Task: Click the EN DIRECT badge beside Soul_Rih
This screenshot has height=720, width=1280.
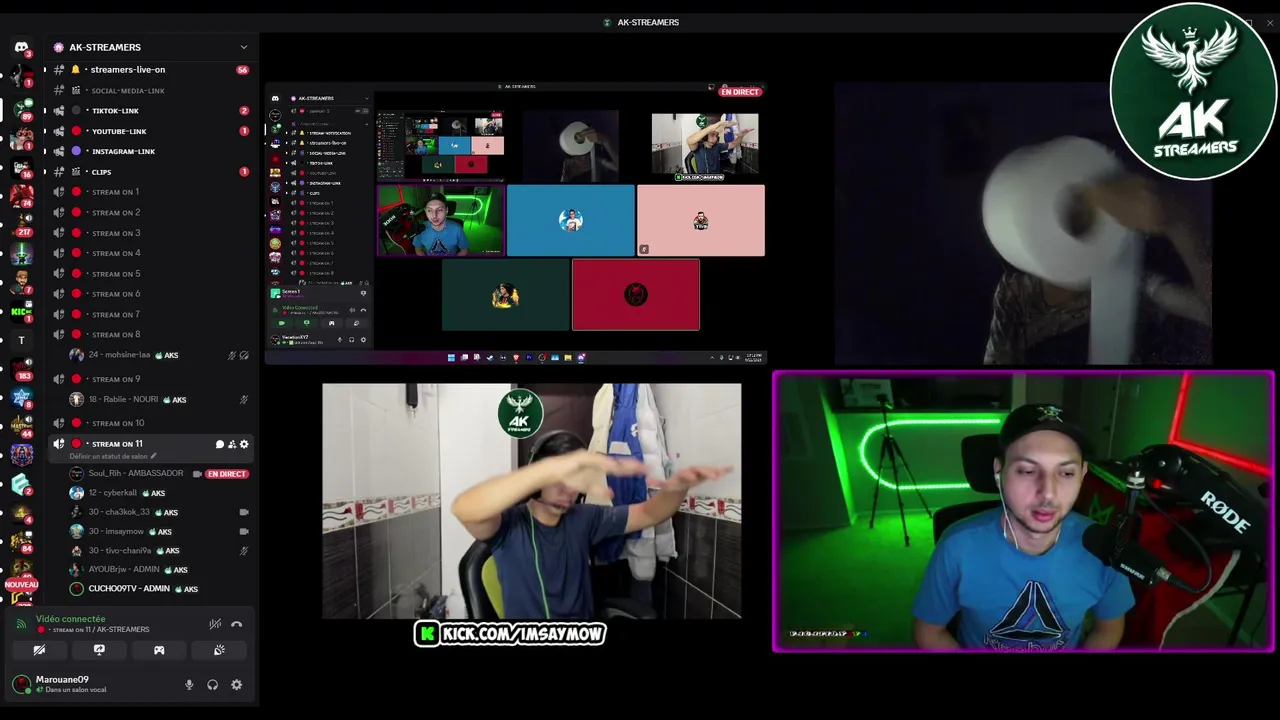Action: (227, 474)
